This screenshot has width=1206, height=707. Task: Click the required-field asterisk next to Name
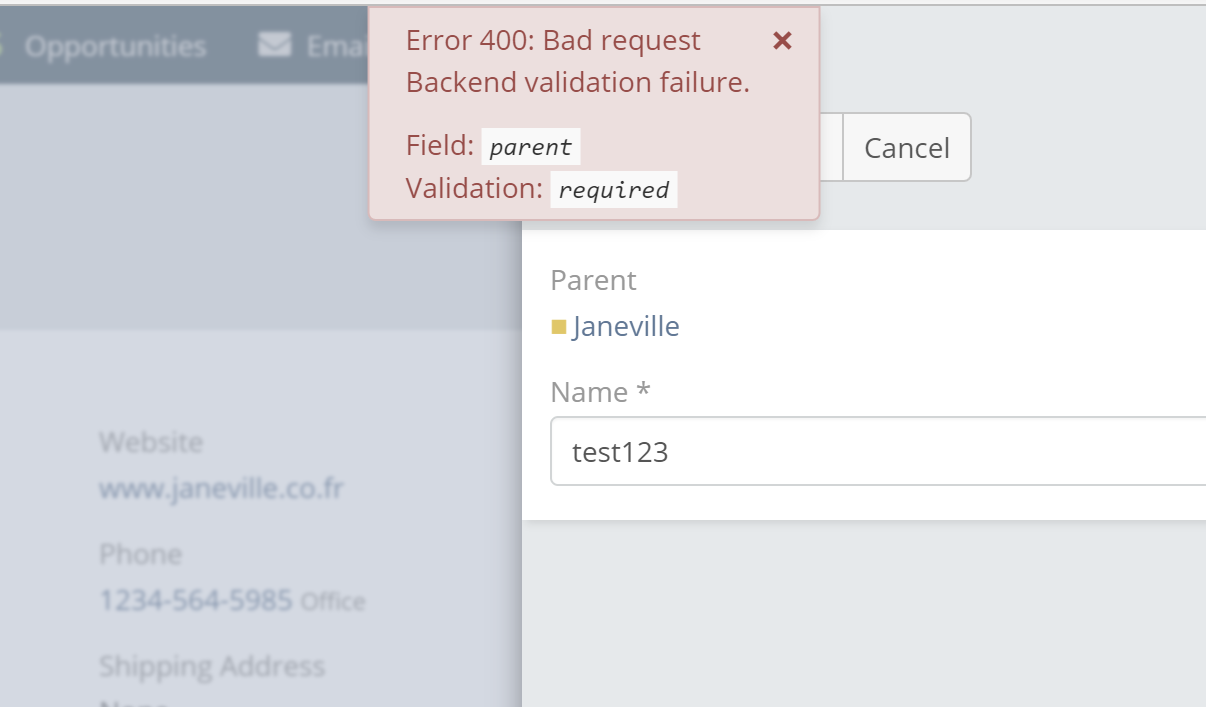pos(643,392)
